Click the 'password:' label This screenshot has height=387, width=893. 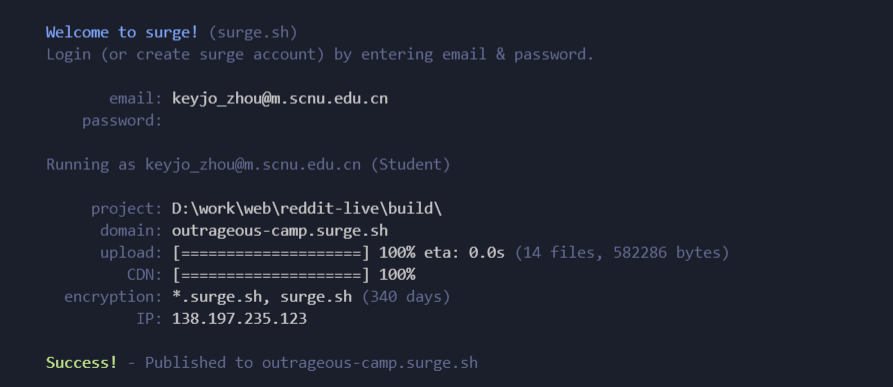(122, 121)
